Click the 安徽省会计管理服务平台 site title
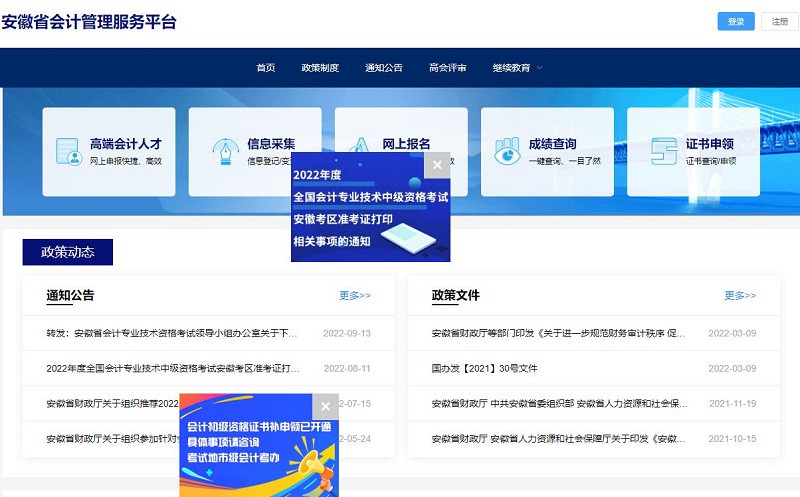Screen dimensions: 800x497 [x=89, y=22]
